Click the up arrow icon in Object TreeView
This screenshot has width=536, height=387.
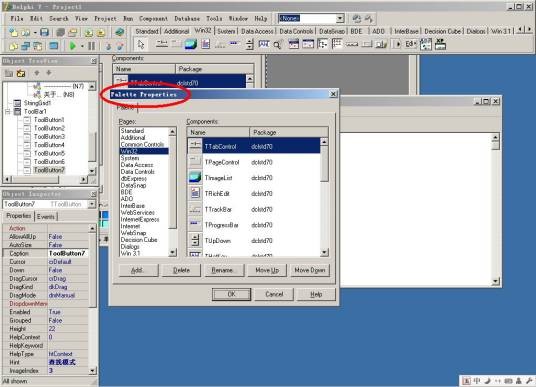(37, 73)
